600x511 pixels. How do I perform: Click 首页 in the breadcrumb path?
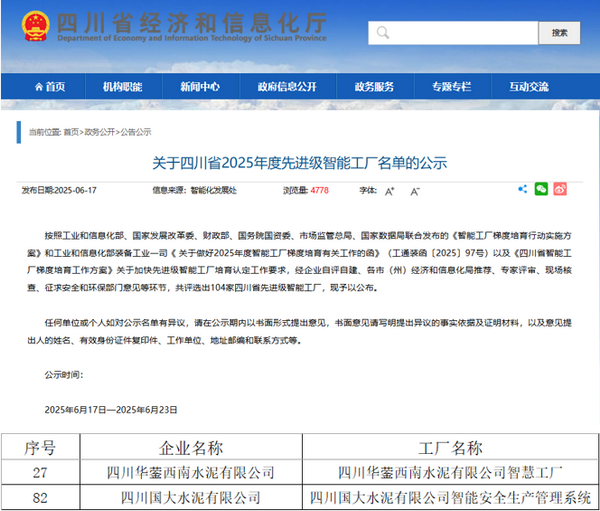[x=70, y=132]
